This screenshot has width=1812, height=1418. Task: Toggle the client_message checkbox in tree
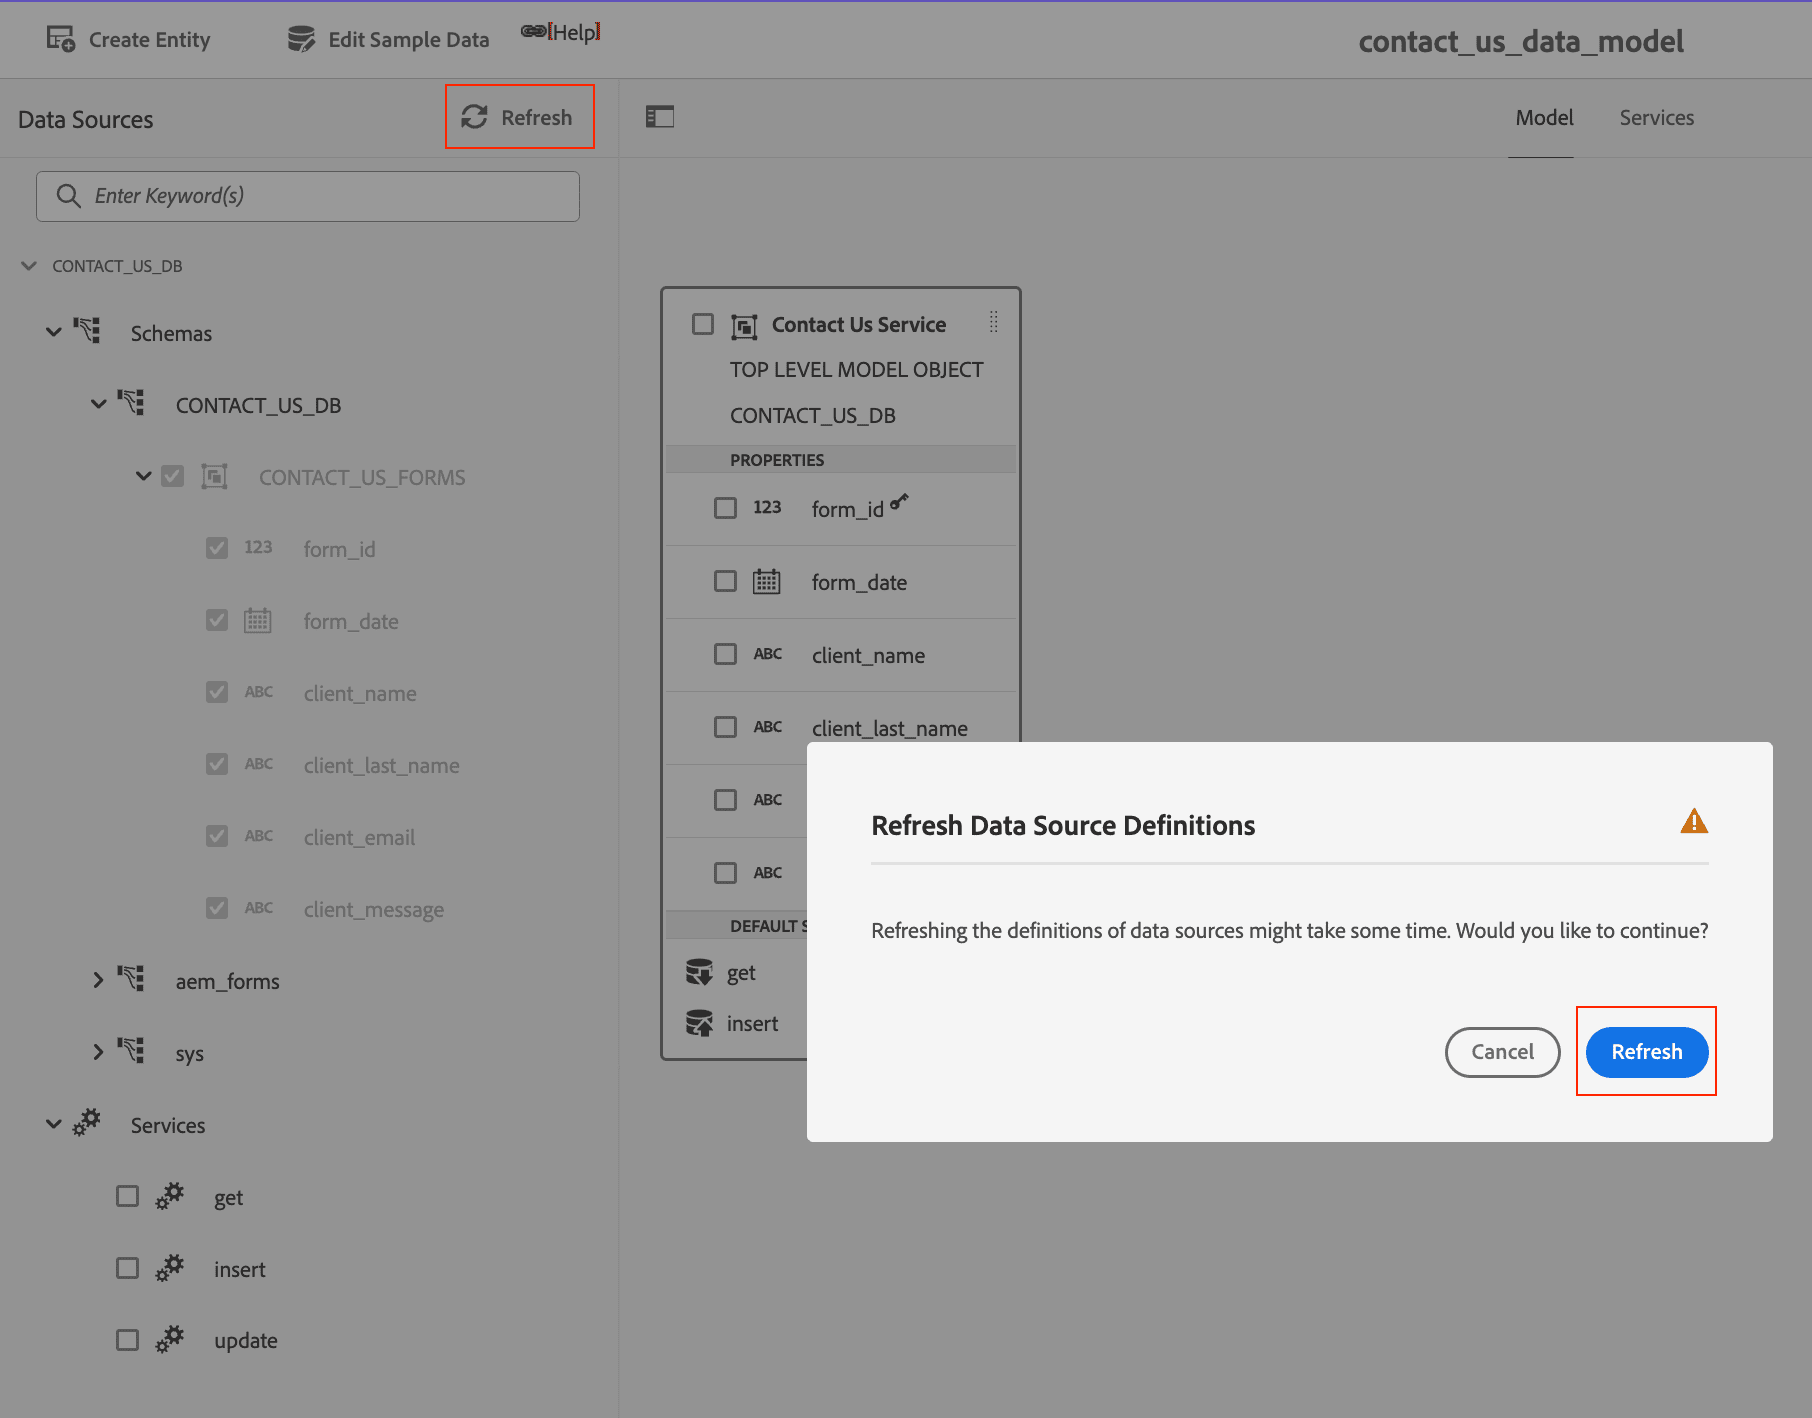pos(217,908)
